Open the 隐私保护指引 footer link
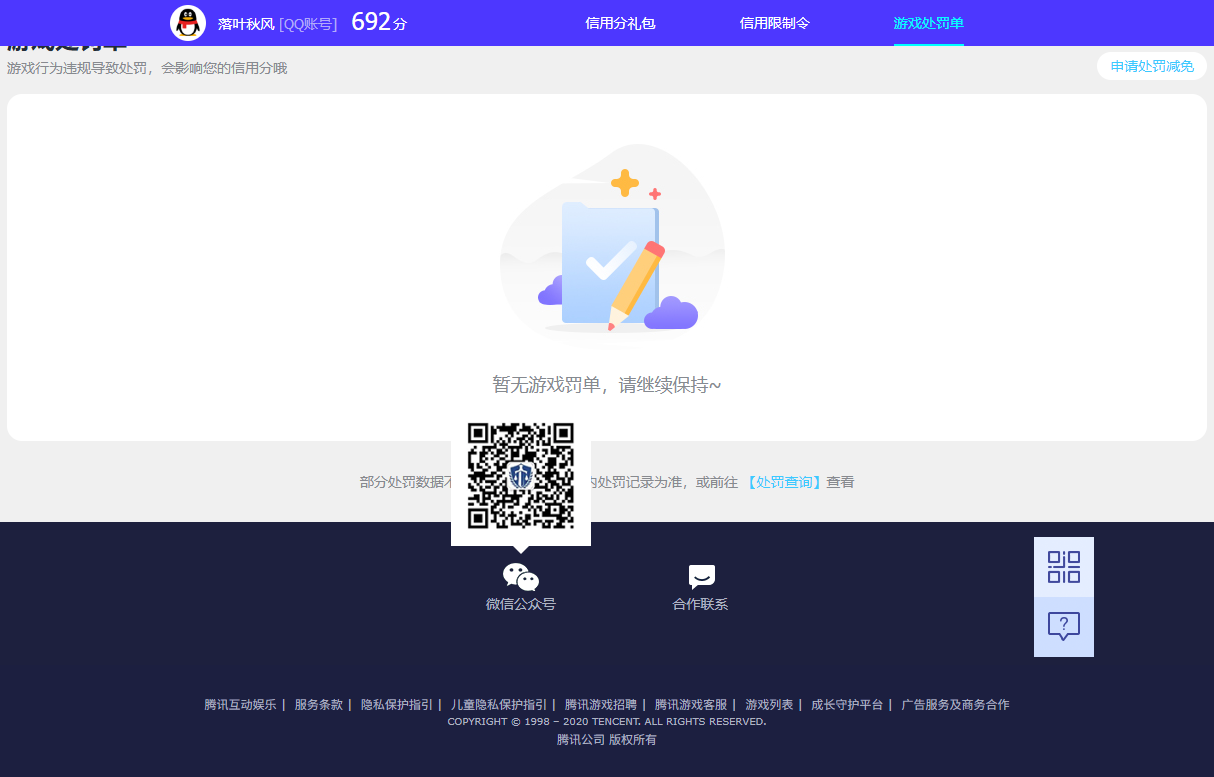This screenshot has height=777, width=1214. 396,704
